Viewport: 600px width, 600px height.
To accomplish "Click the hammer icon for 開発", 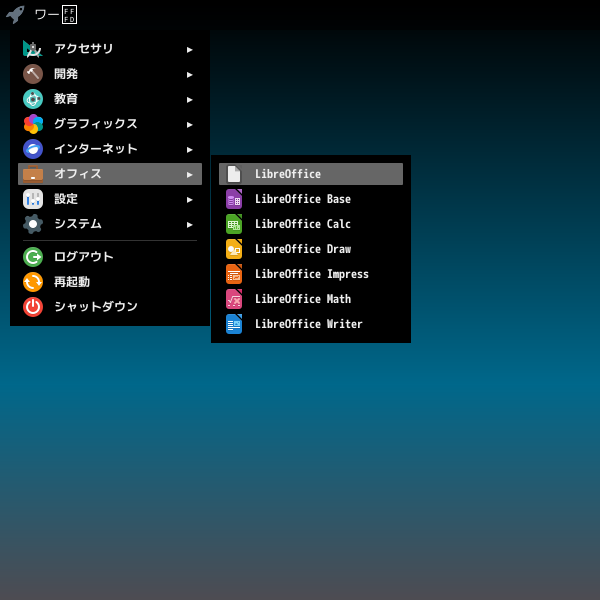I will pyautogui.click(x=33, y=74).
